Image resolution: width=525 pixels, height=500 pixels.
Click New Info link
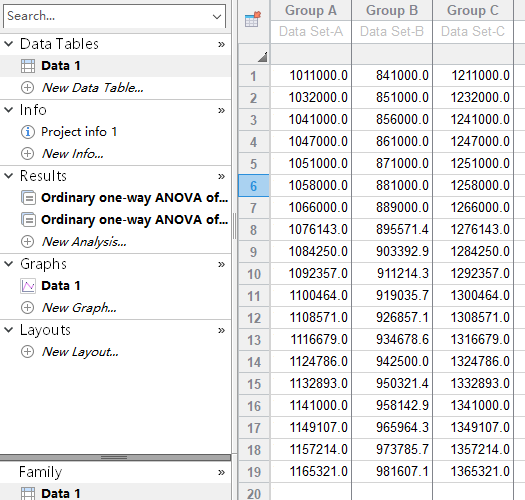click(x=73, y=154)
